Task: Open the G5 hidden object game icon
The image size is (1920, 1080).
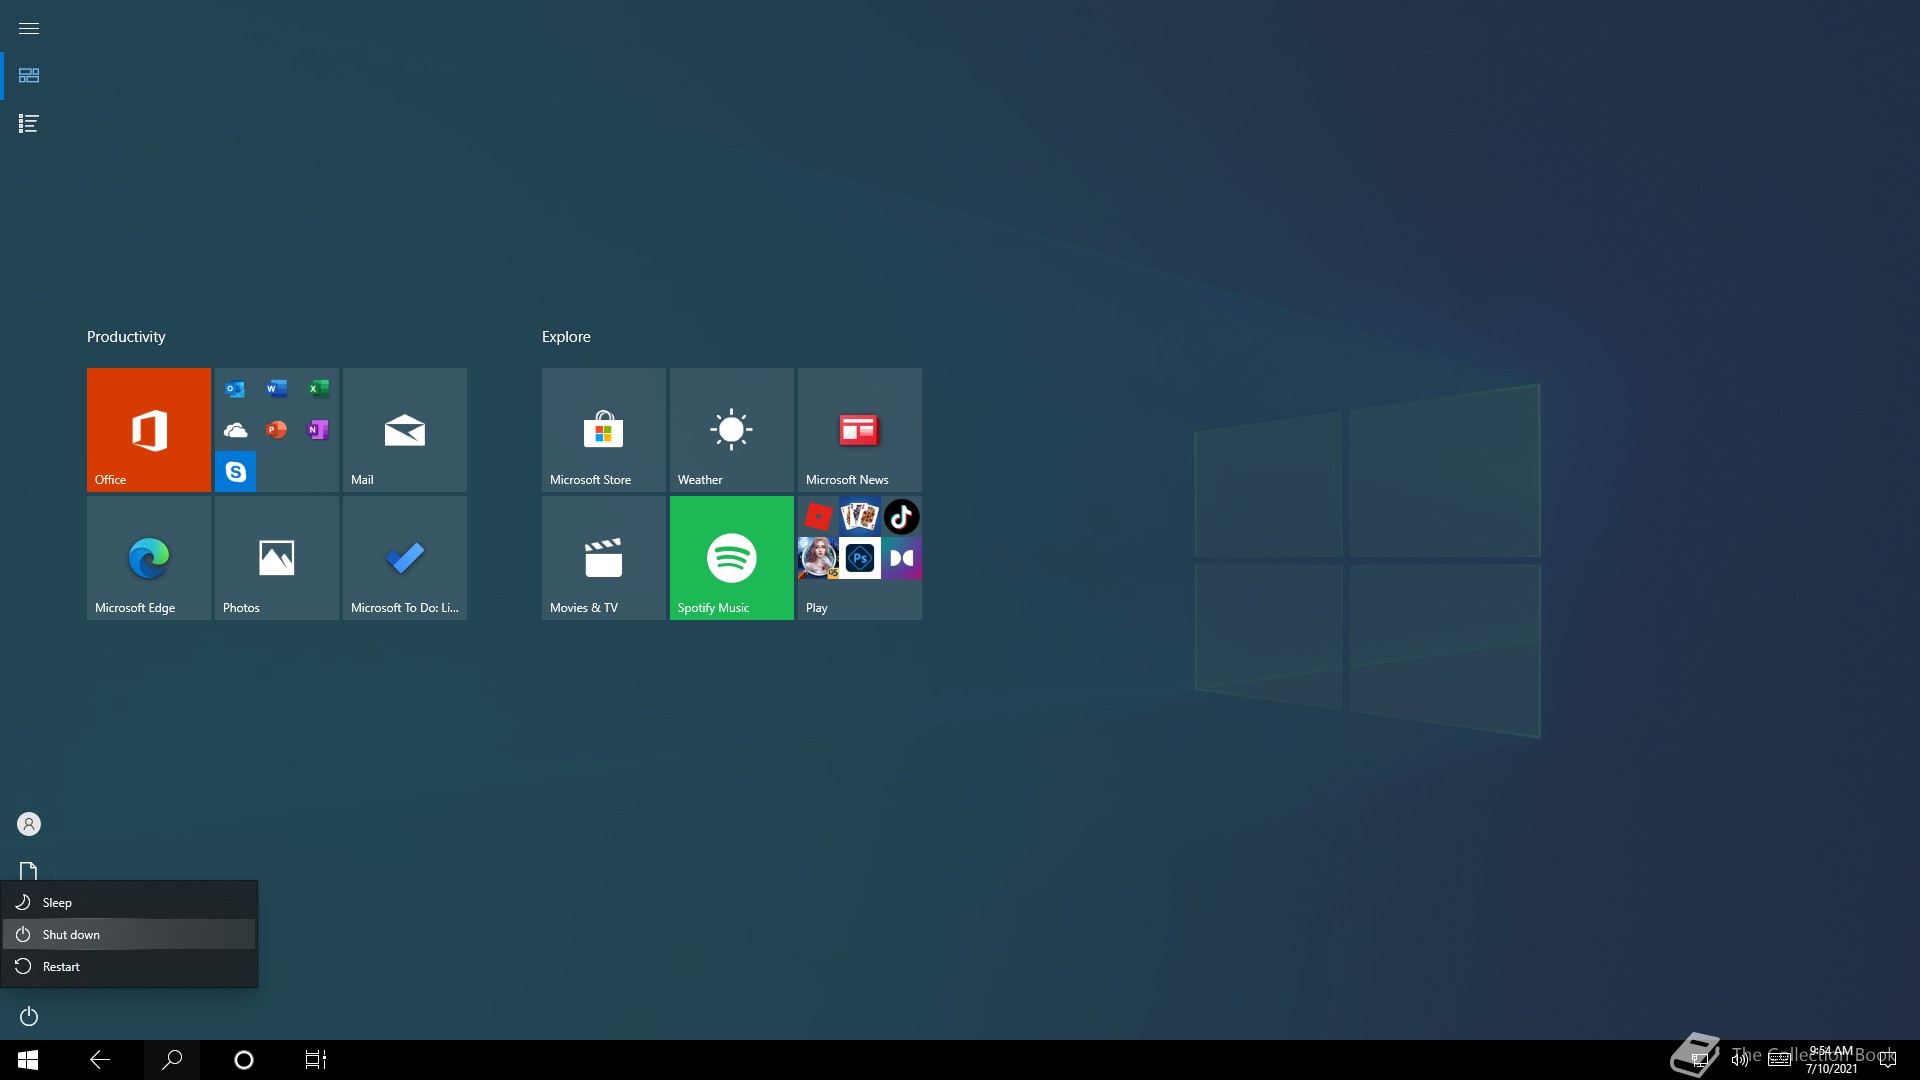Action: (818, 558)
